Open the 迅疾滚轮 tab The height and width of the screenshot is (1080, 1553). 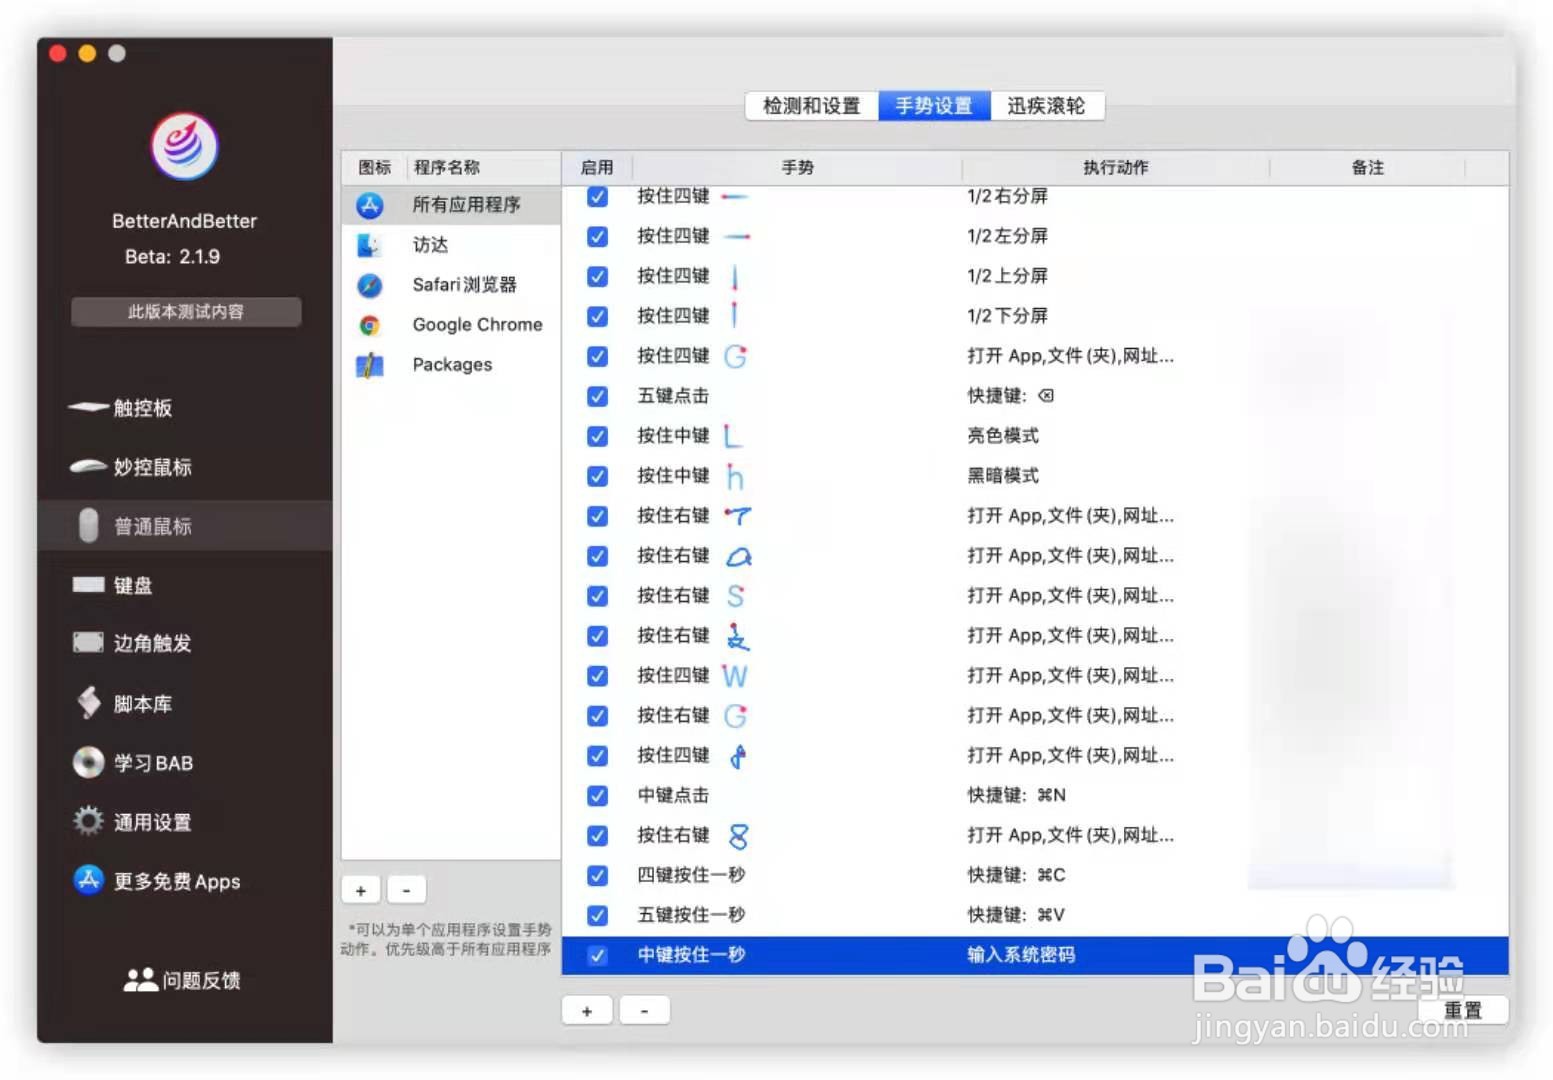click(x=1047, y=105)
